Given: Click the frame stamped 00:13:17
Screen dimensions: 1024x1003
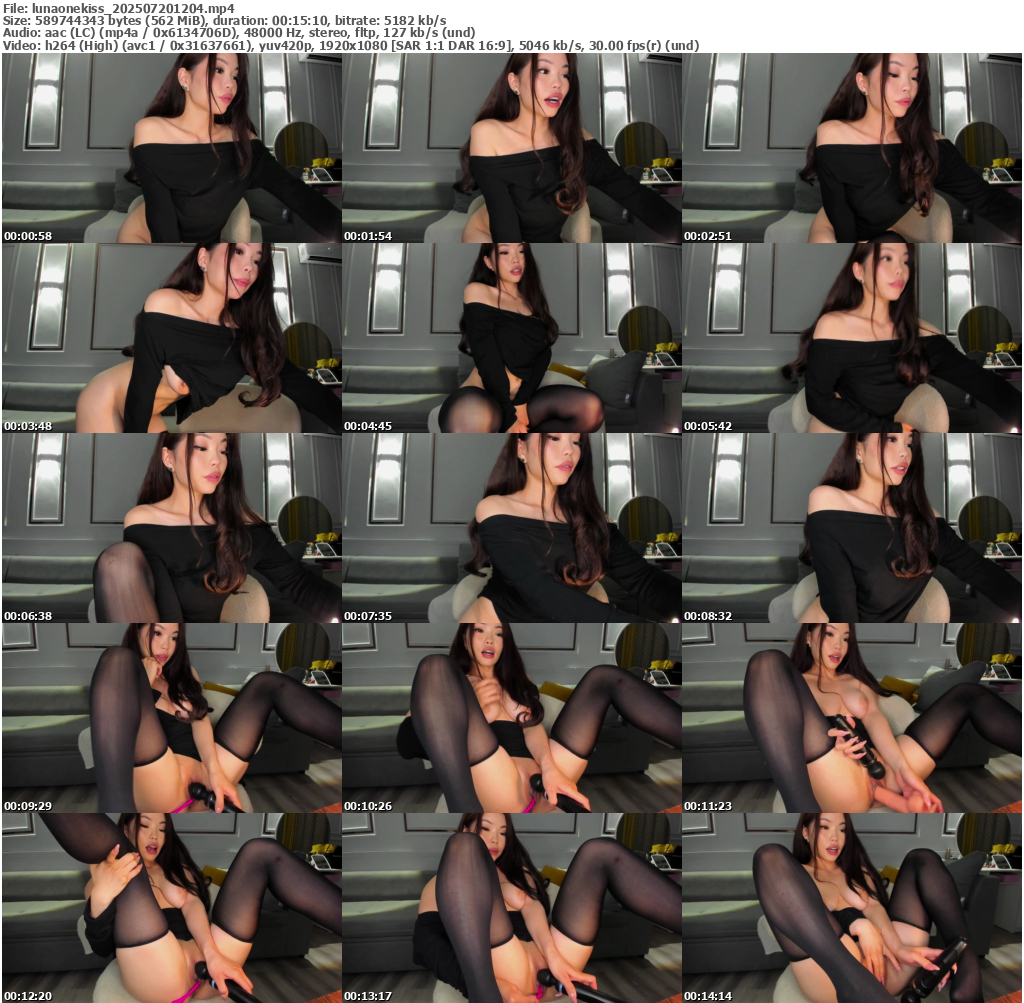Looking at the screenshot, I should pyautogui.click(x=512, y=908).
